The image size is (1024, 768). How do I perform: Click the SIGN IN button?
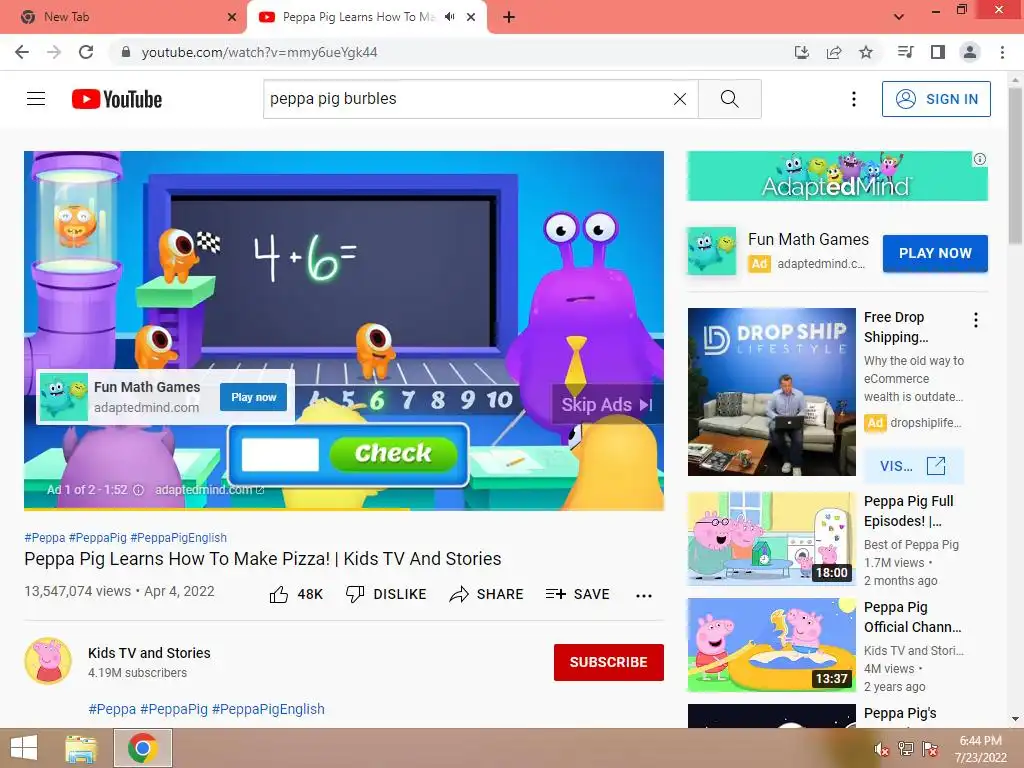[936, 99]
